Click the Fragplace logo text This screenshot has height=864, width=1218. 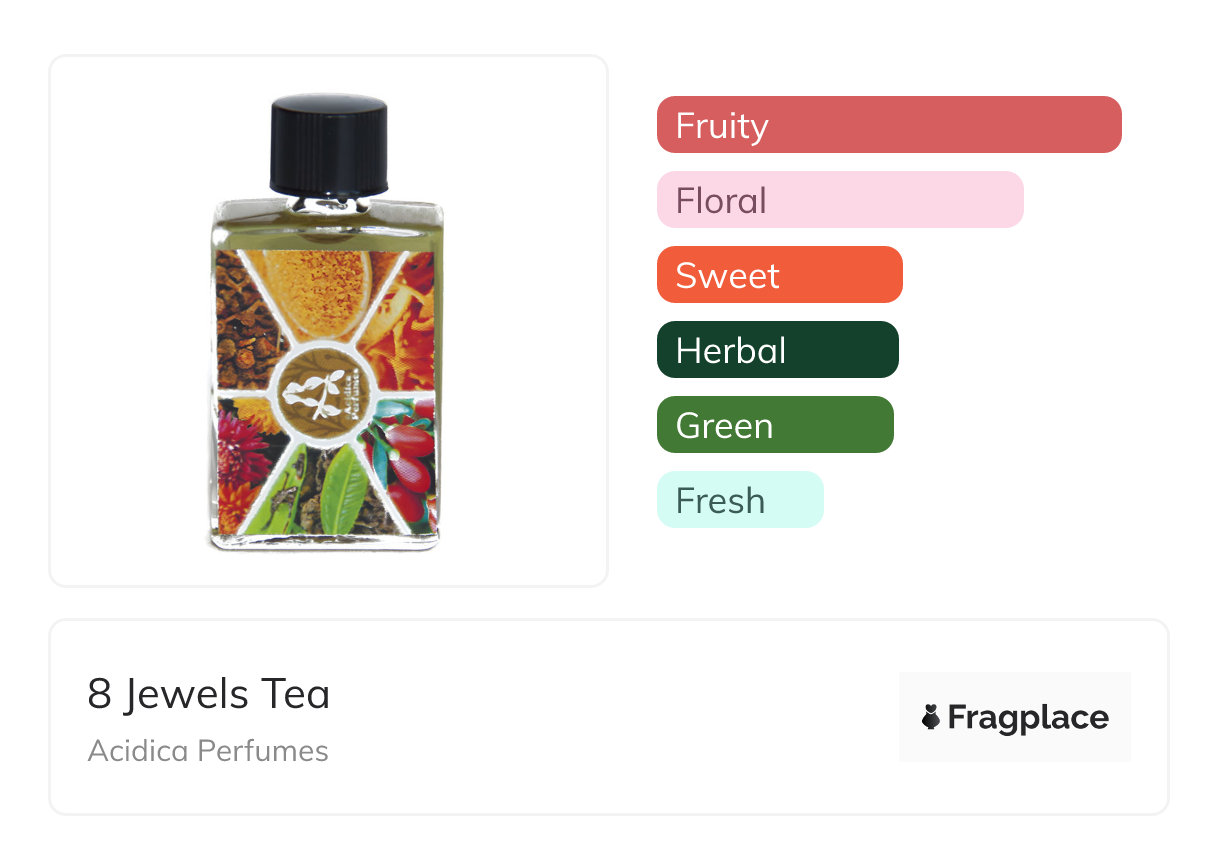(1028, 718)
